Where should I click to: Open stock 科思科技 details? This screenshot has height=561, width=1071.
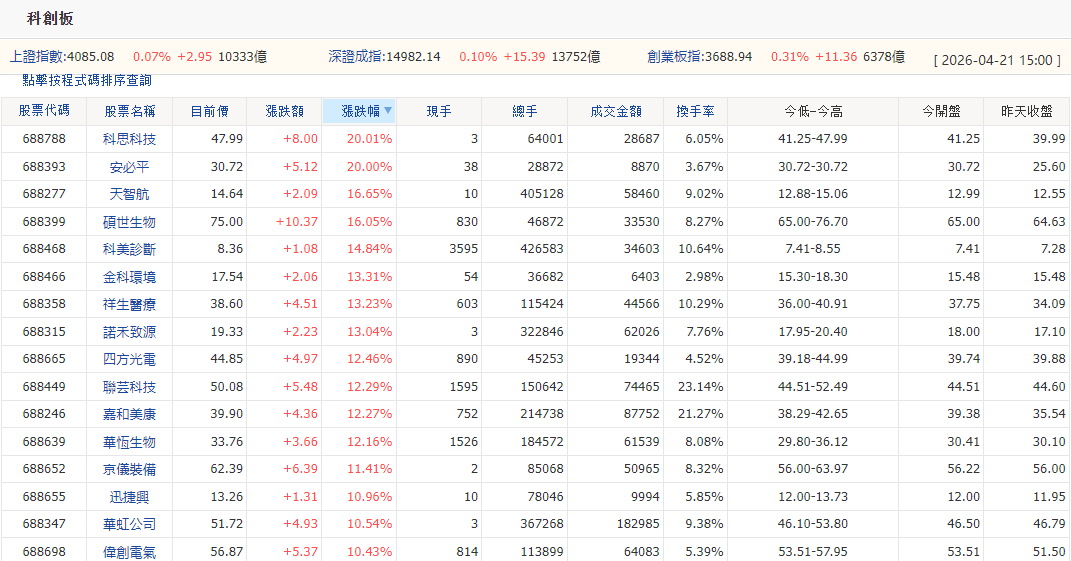tap(130, 139)
